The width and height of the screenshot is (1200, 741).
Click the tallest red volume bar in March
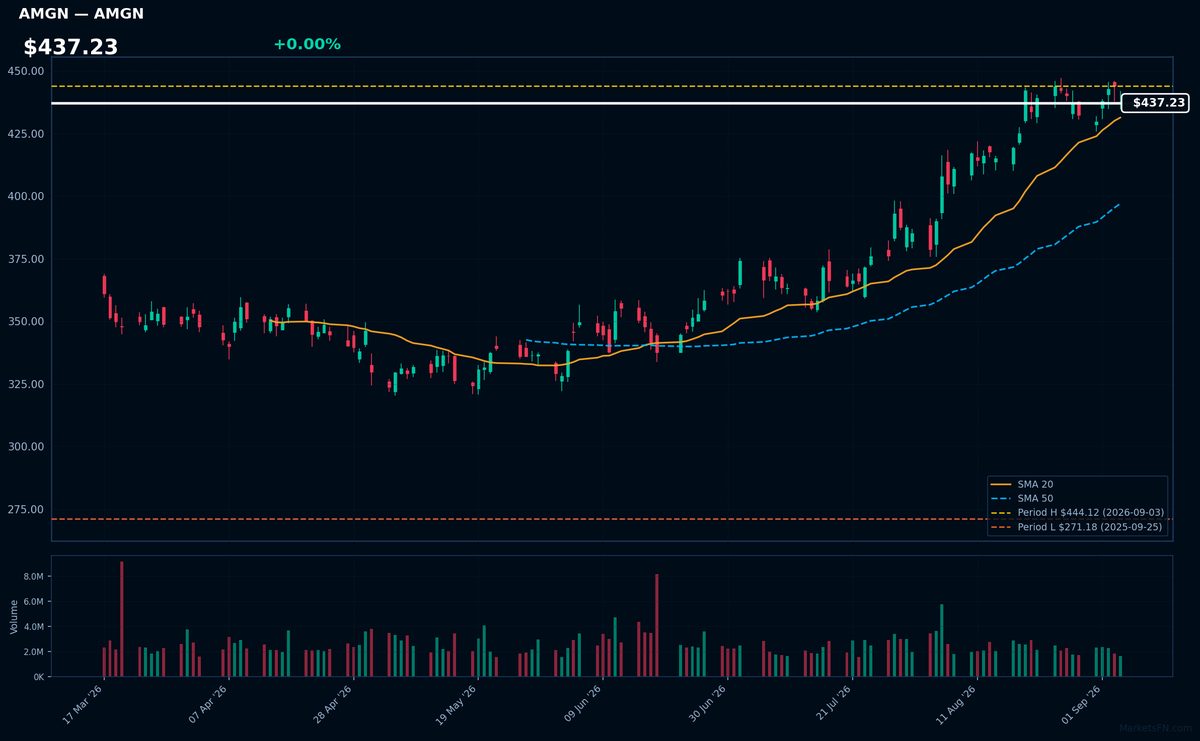[122, 619]
